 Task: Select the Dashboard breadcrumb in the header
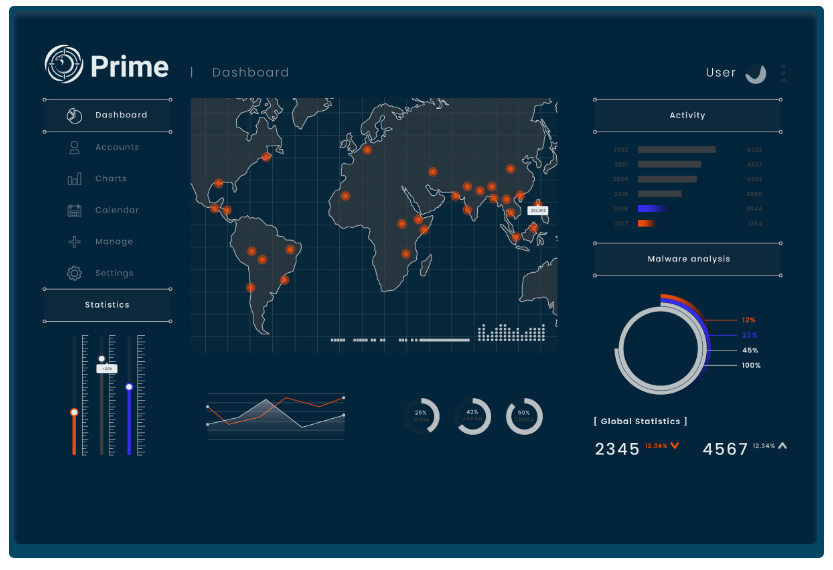pos(250,73)
